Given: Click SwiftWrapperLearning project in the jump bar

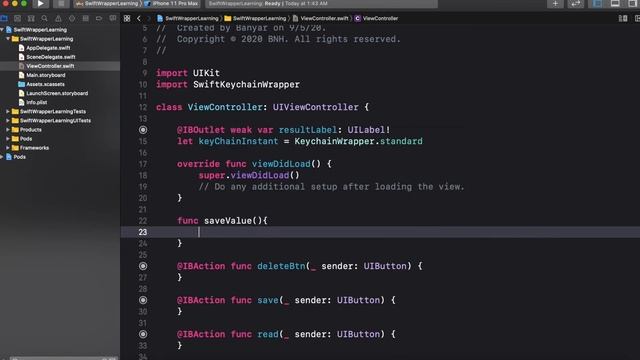Looking at the screenshot, I should [188, 18].
